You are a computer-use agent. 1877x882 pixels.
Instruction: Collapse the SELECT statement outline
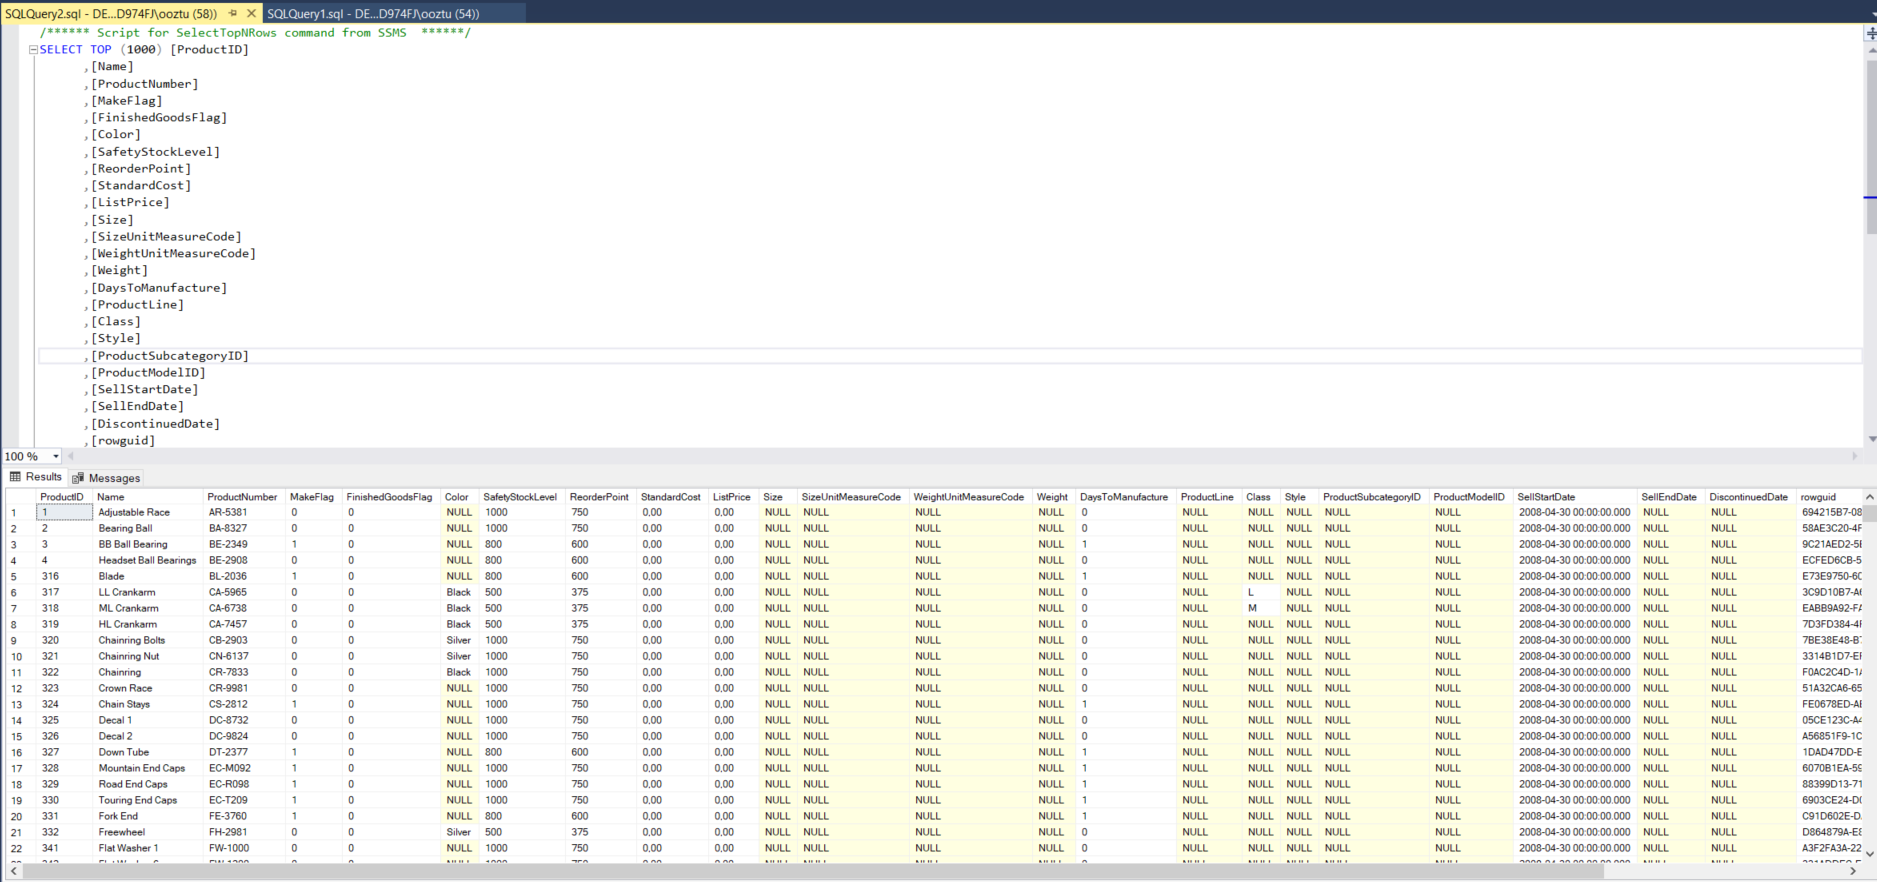click(33, 50)
